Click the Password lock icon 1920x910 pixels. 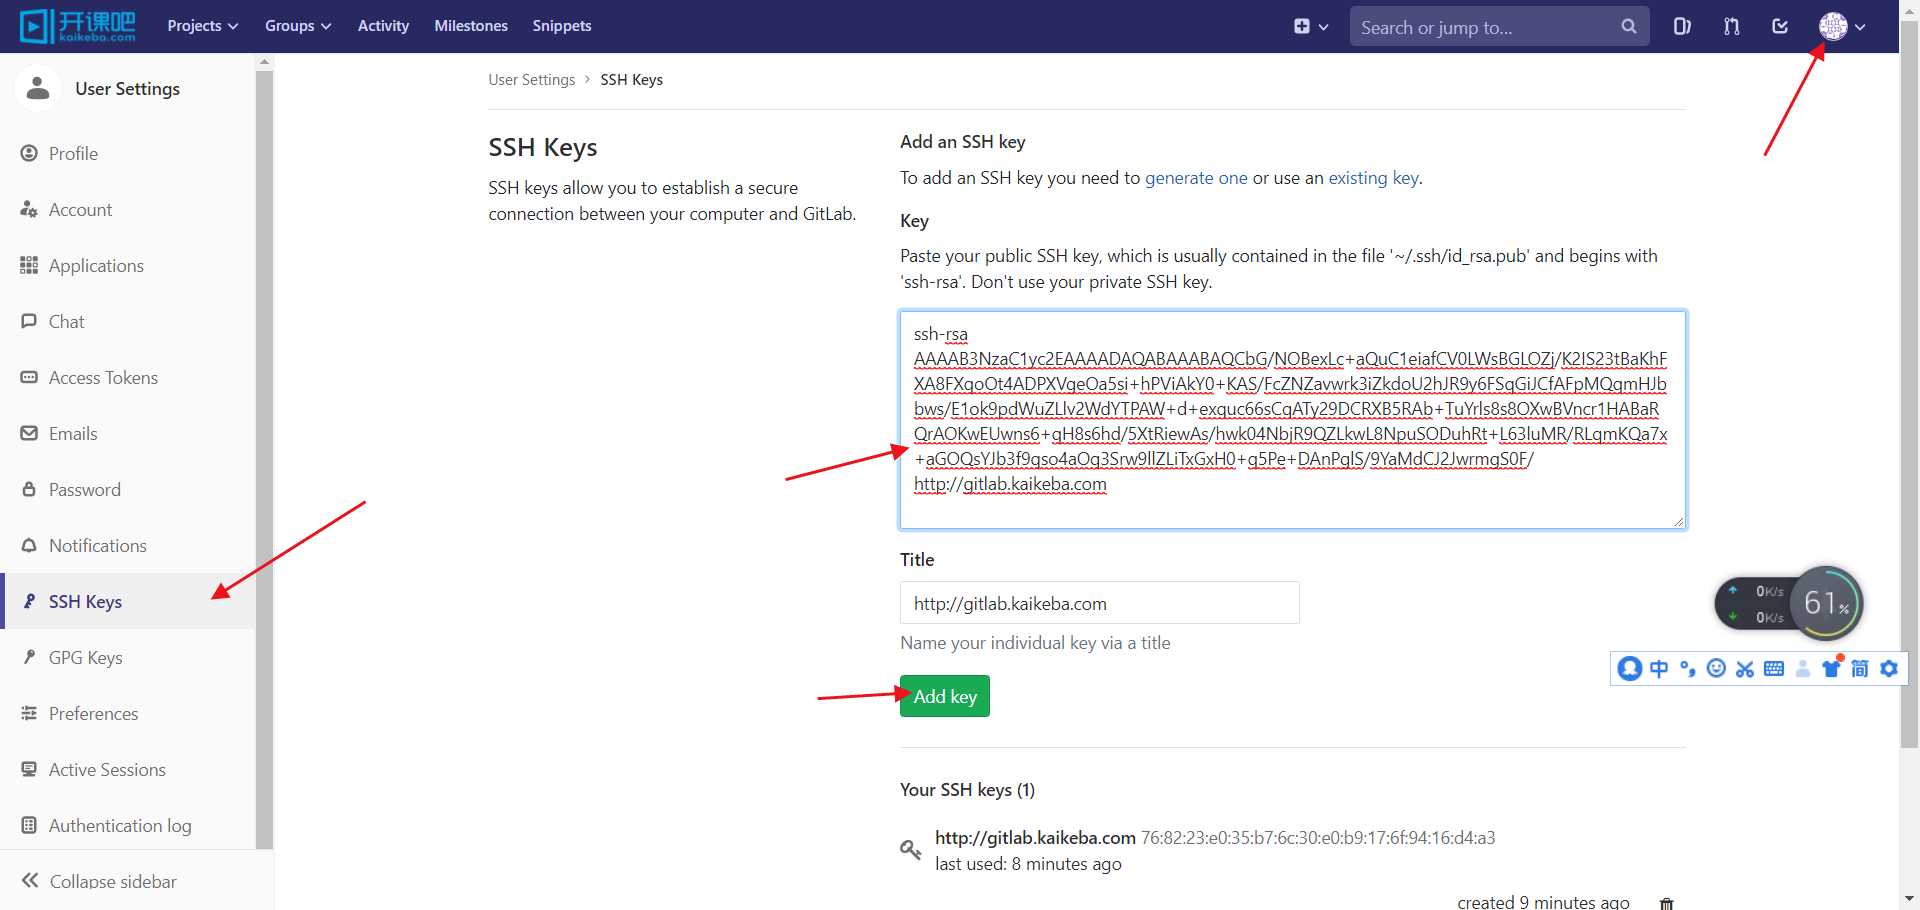pyautogui.click(x=29, y=489)
